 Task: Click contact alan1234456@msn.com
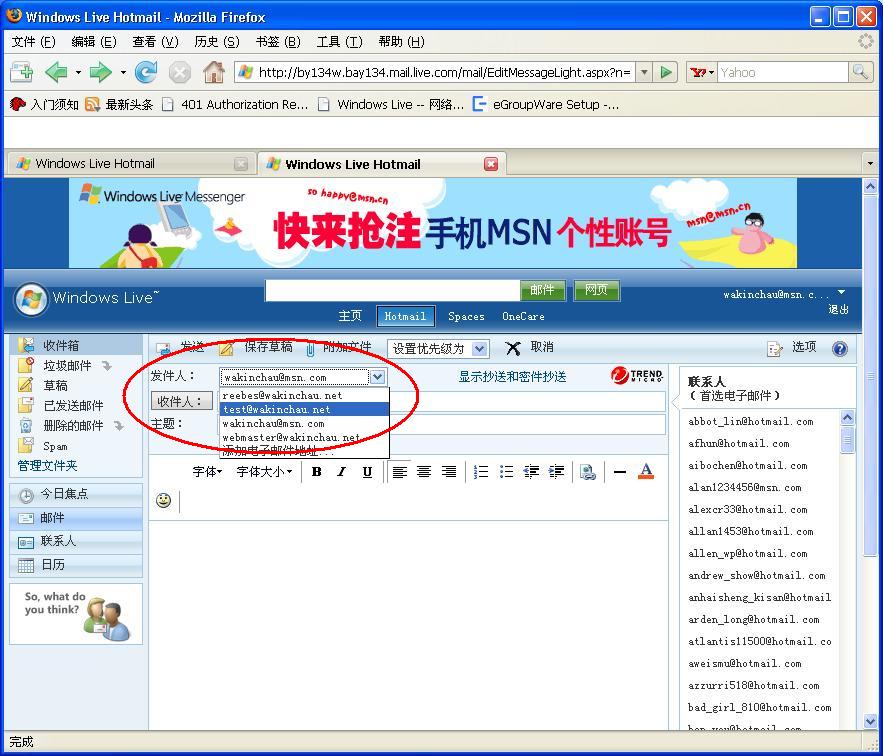(x=744, y=488)
